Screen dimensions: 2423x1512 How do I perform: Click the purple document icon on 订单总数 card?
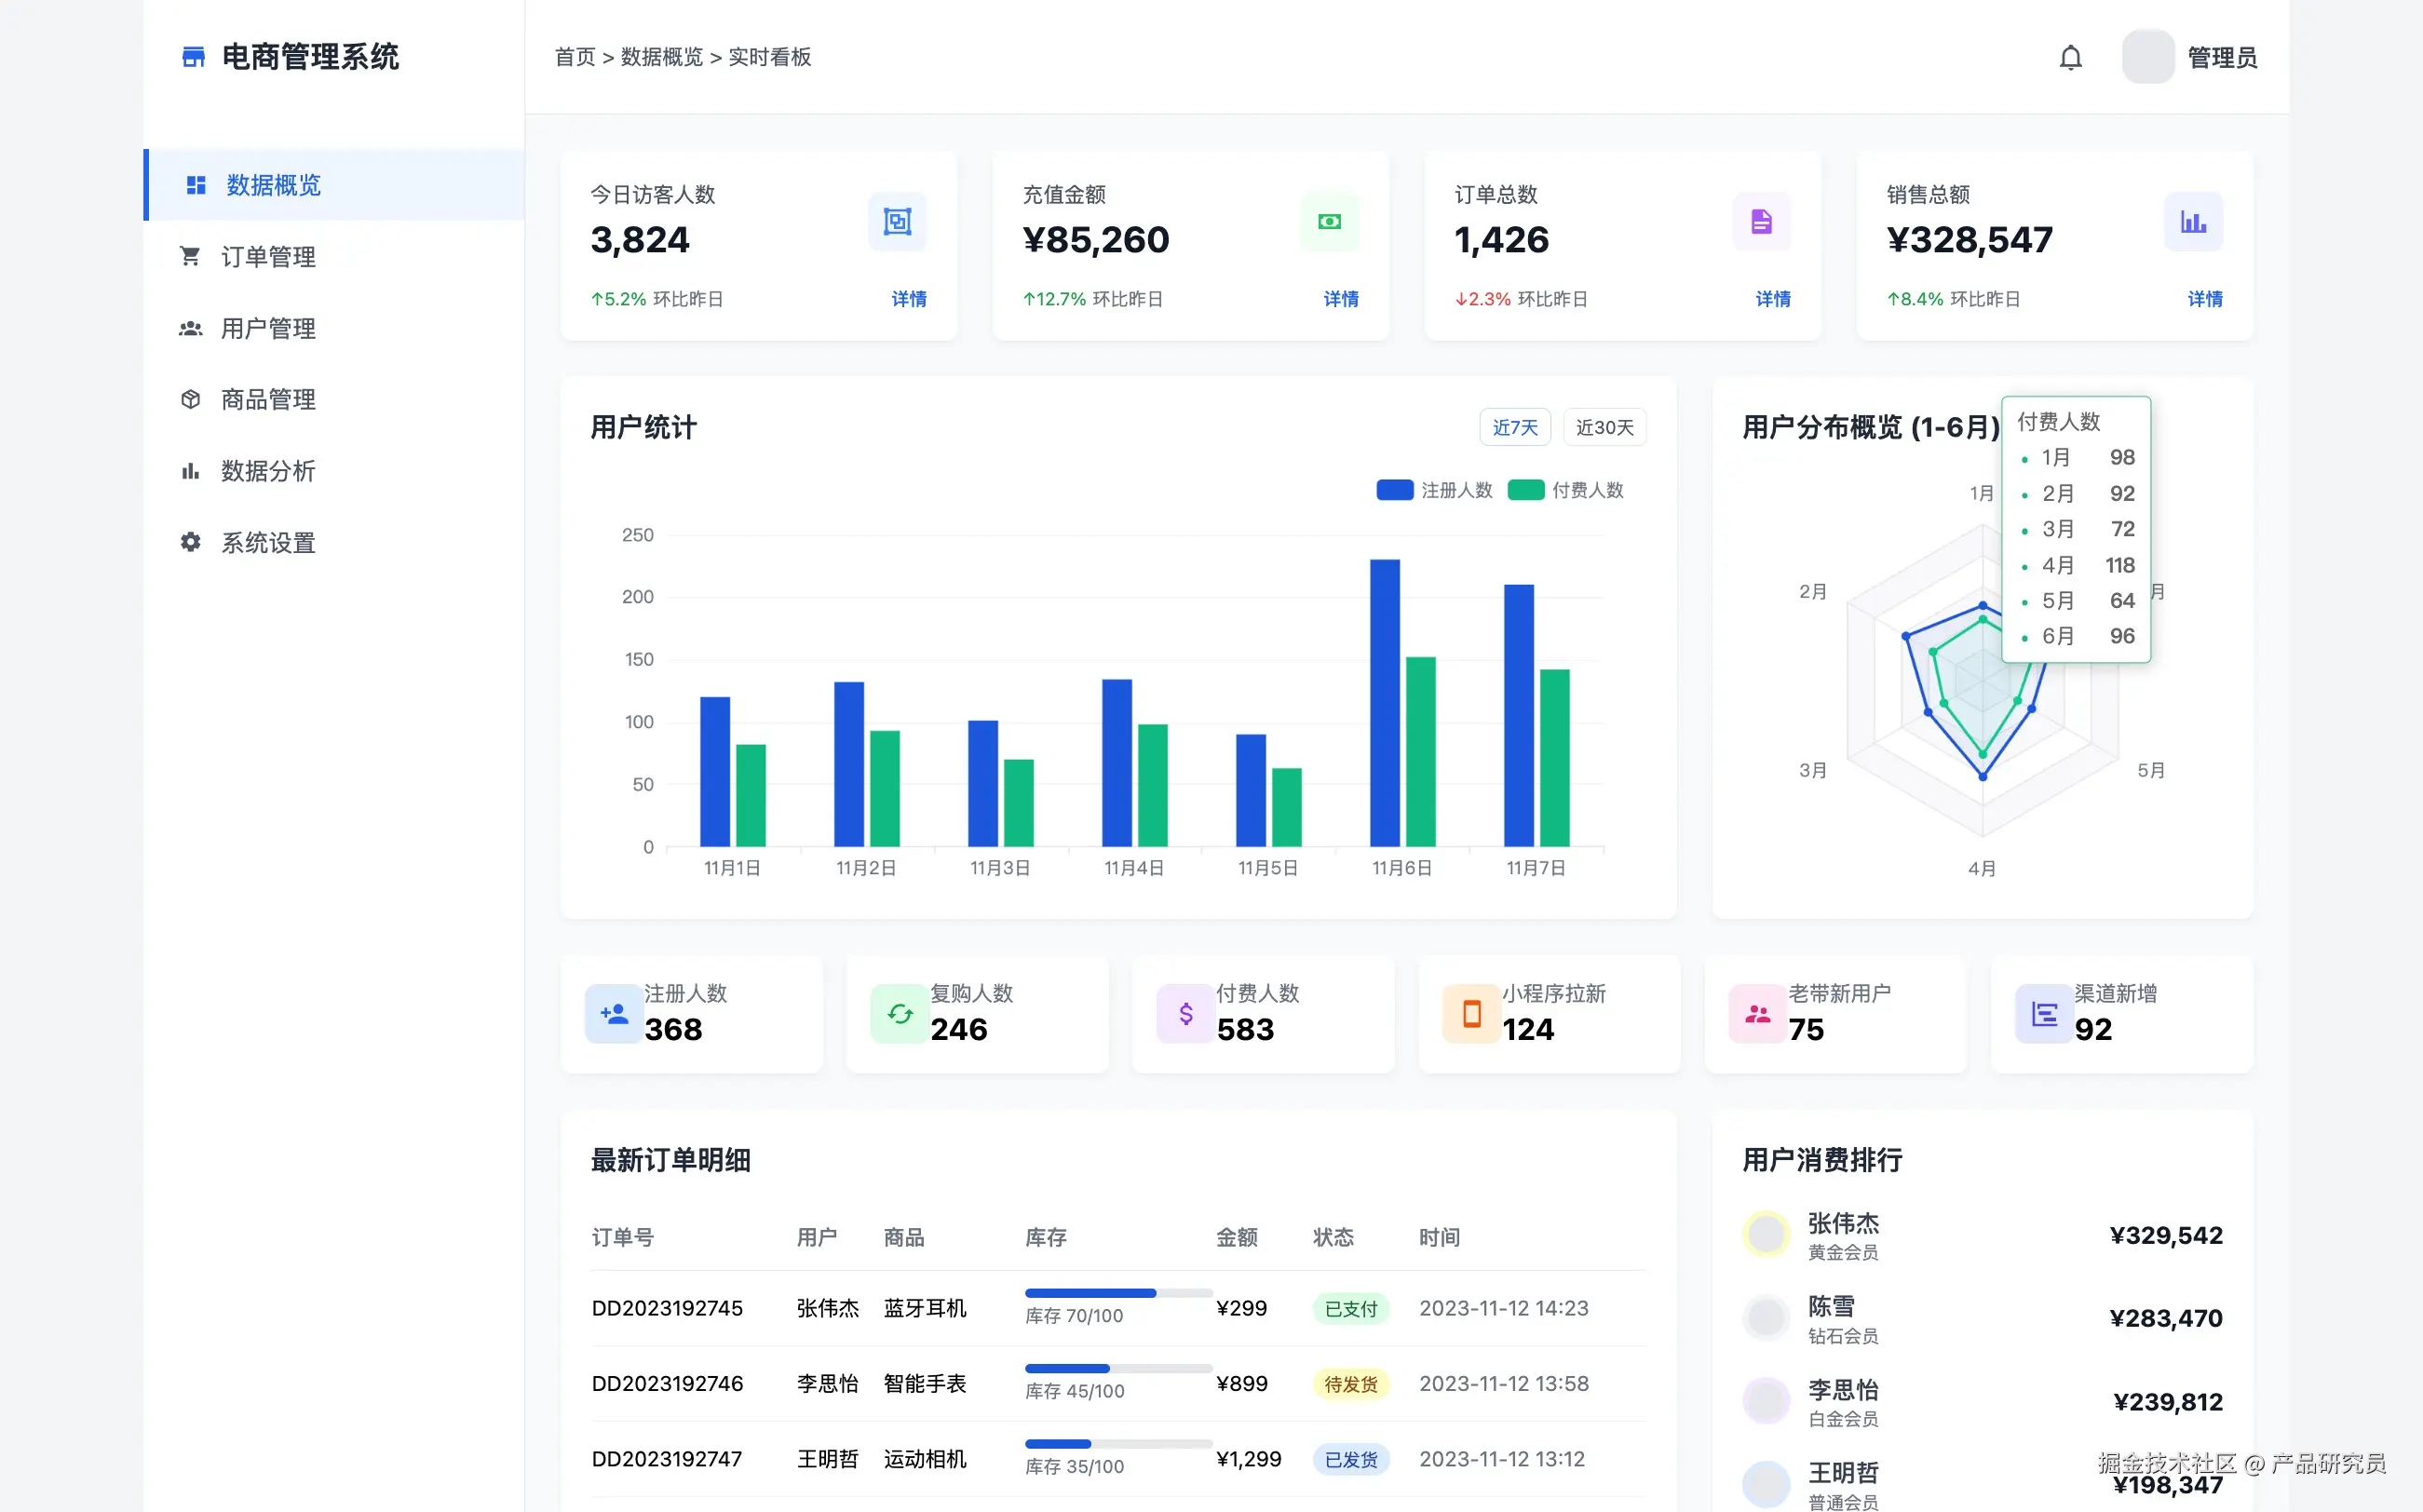tap(1761, 221)
